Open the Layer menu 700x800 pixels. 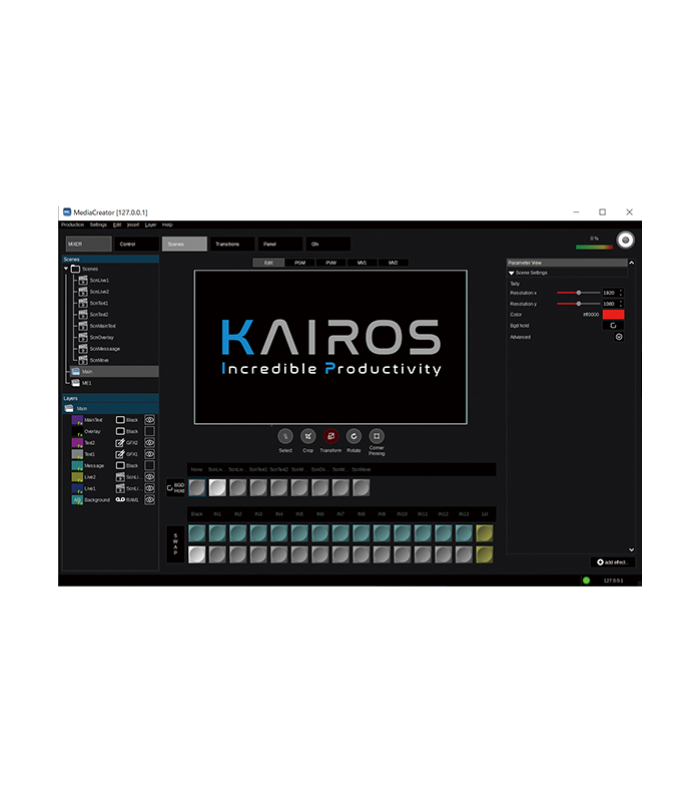pos(151,224)
